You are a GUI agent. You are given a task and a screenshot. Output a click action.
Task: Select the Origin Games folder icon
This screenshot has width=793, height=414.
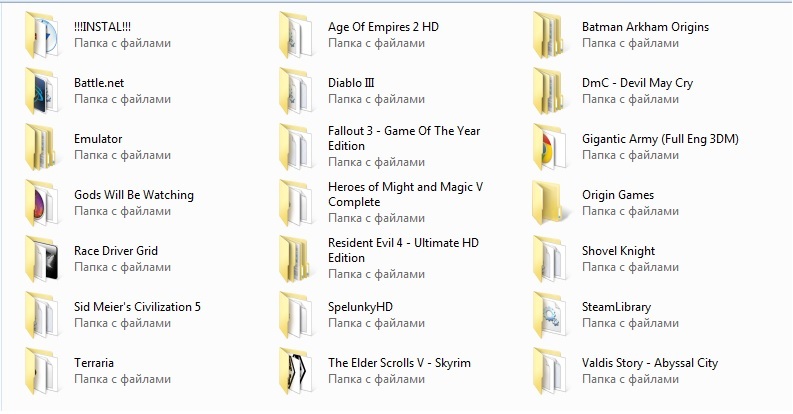[550, 203]
